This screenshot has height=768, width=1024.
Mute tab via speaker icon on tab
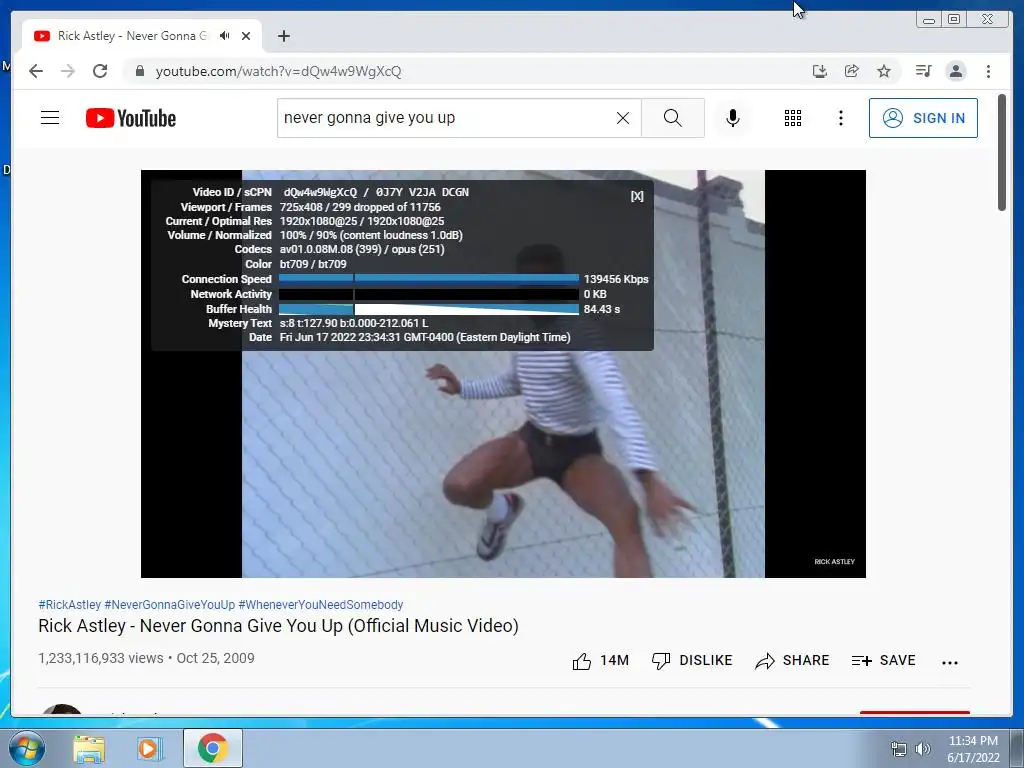point(225,36)
